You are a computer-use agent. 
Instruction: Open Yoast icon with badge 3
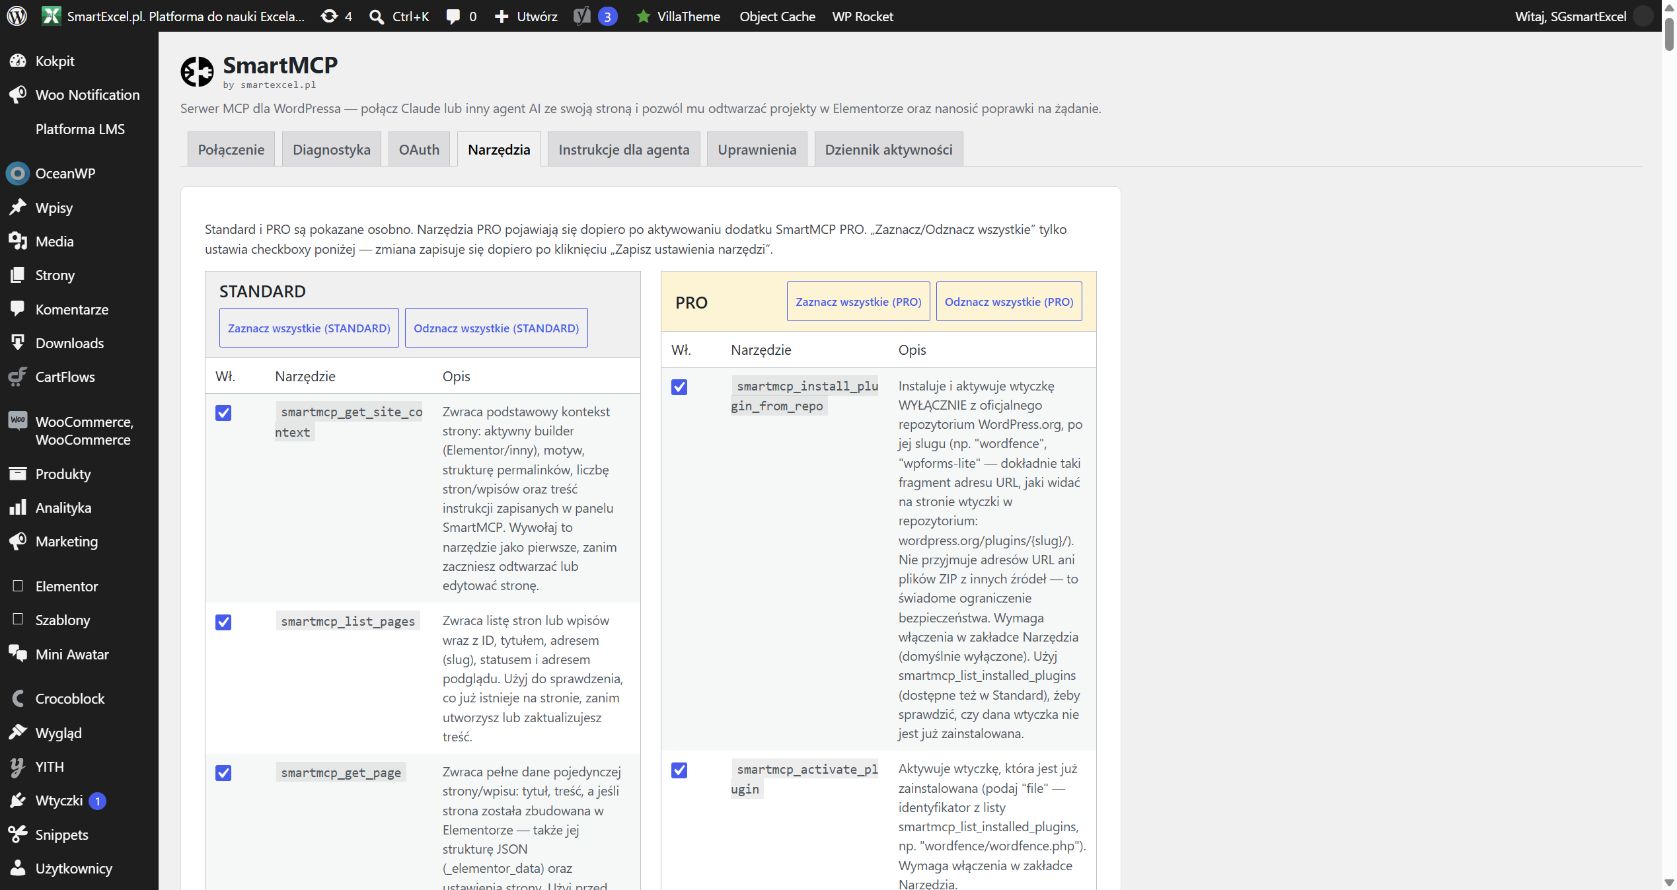(x=582, y=16)
